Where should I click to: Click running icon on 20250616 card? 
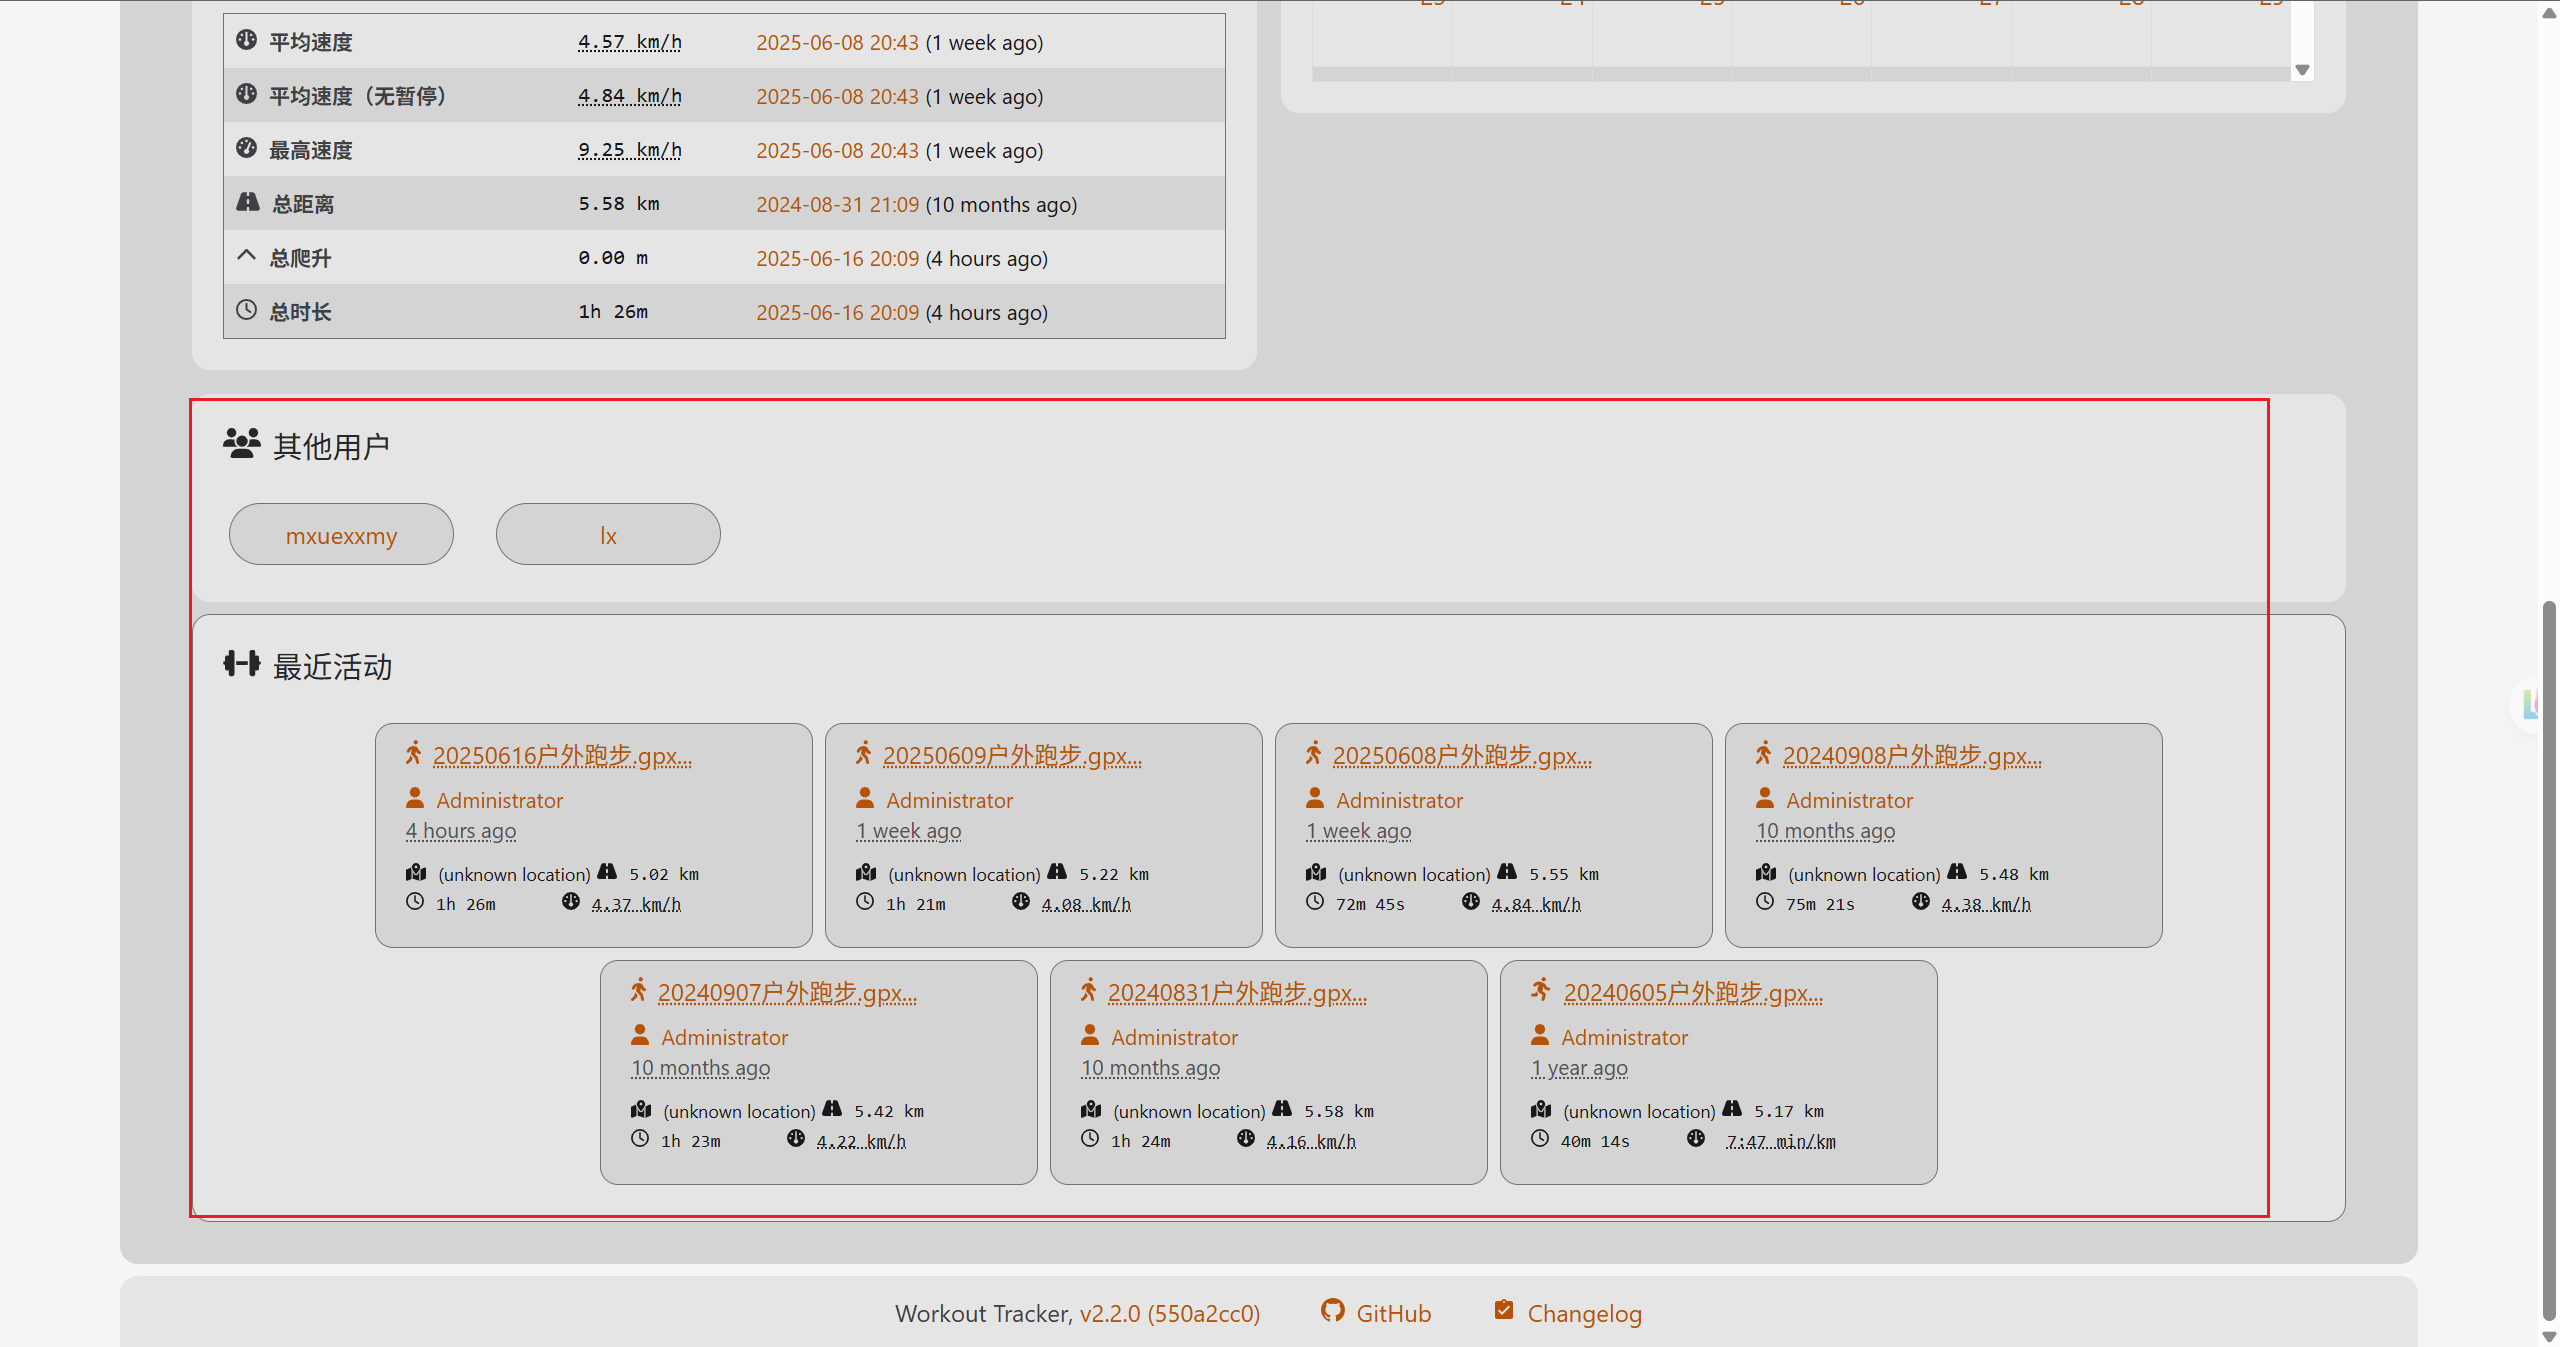tap(413, 753)
